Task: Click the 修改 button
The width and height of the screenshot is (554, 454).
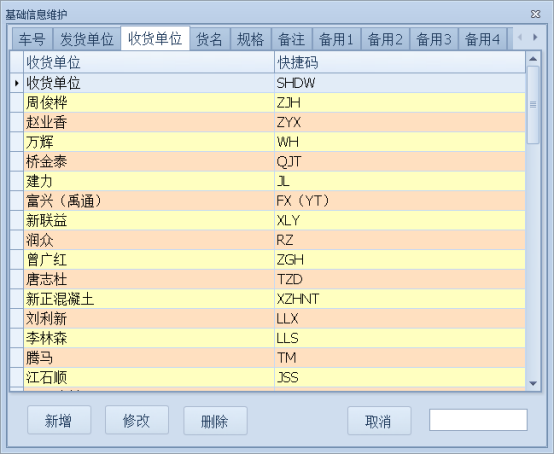Action: [137, 420]
